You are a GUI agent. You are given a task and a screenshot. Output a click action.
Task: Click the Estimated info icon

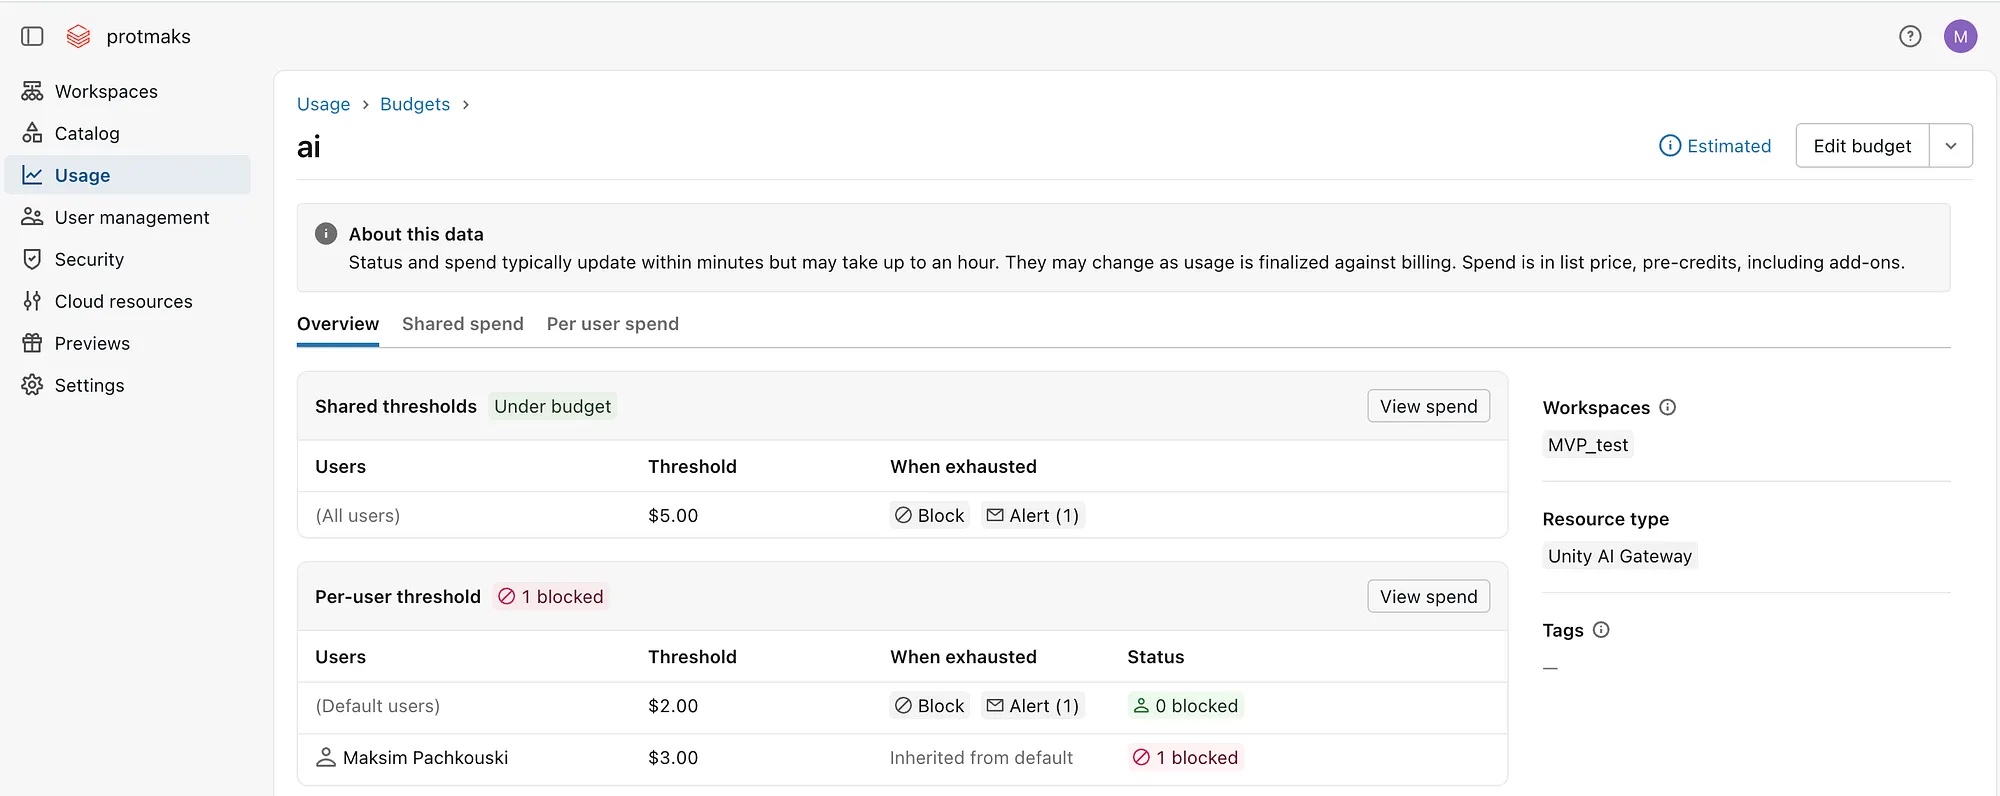[x=1669, y=146]
